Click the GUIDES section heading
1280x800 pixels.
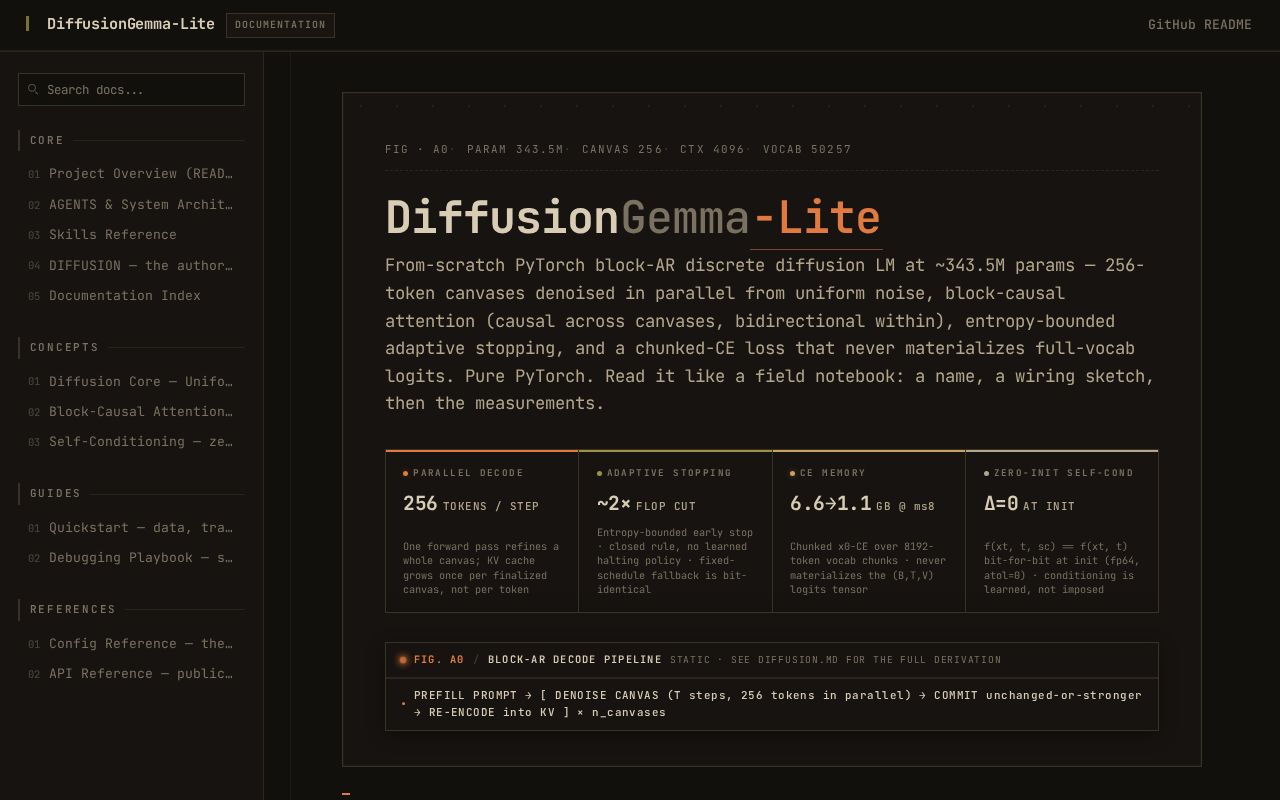55,493
